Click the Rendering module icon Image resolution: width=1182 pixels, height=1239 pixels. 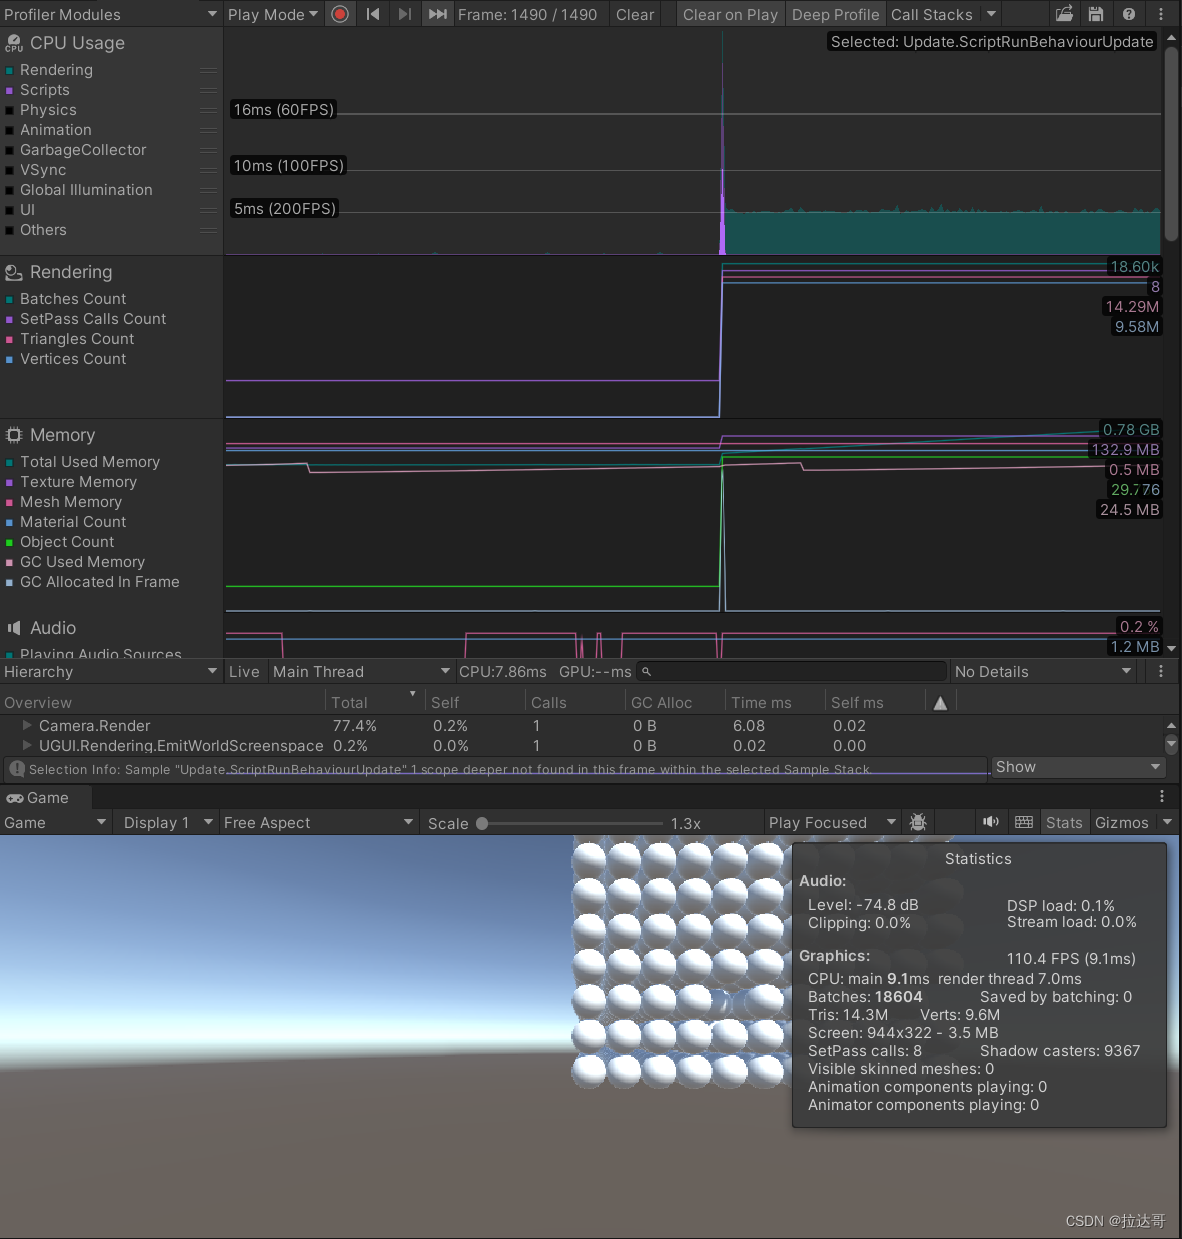pos(13,272)
